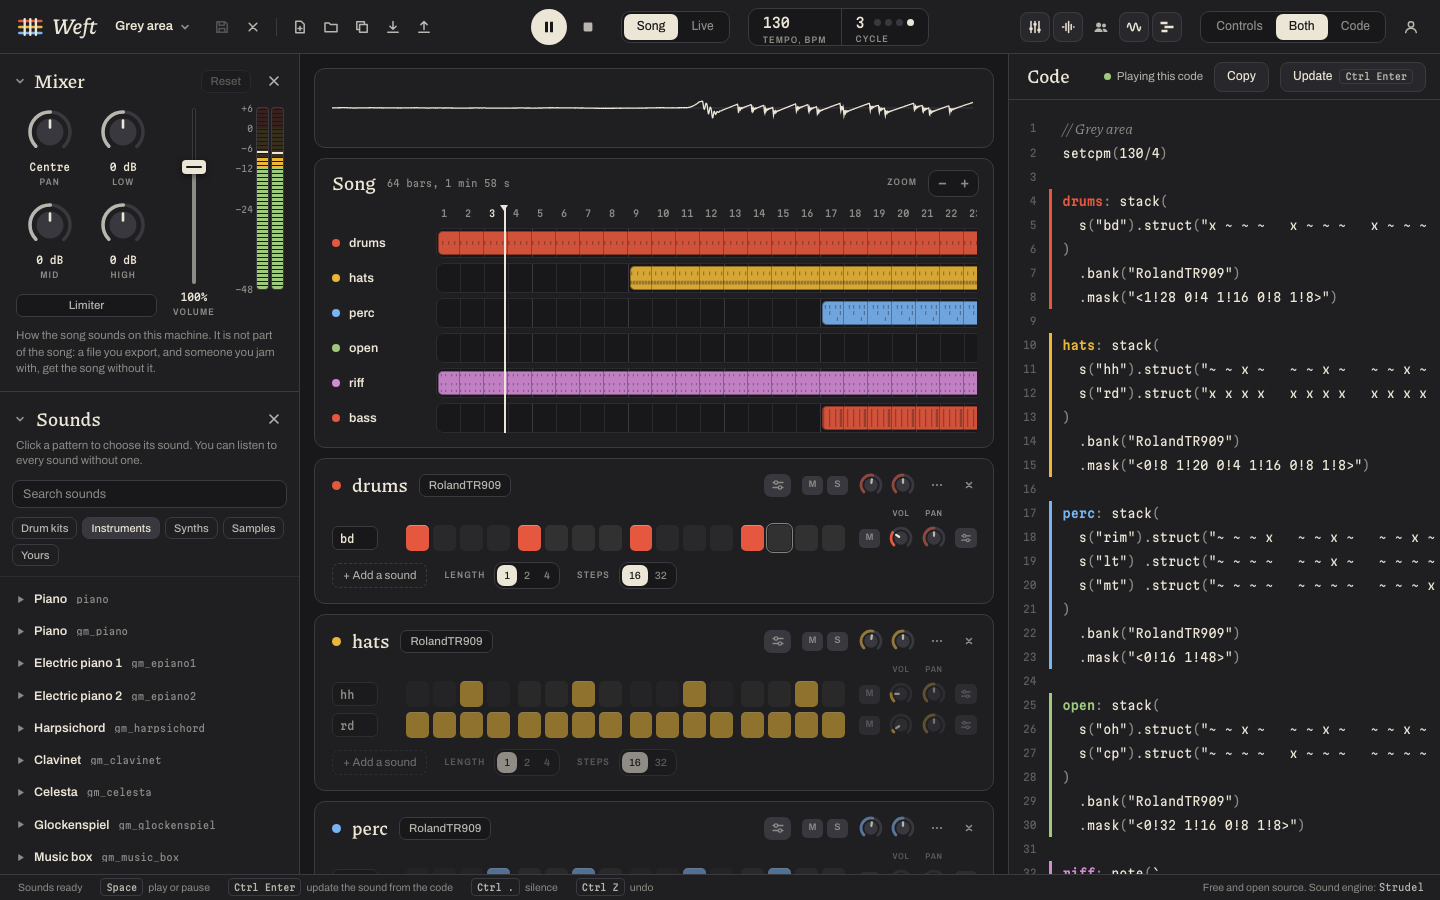Toggle the oscilloscope sine wave icon
The width and height of the screenshot is (1440, 900).
pos(1134,27)
